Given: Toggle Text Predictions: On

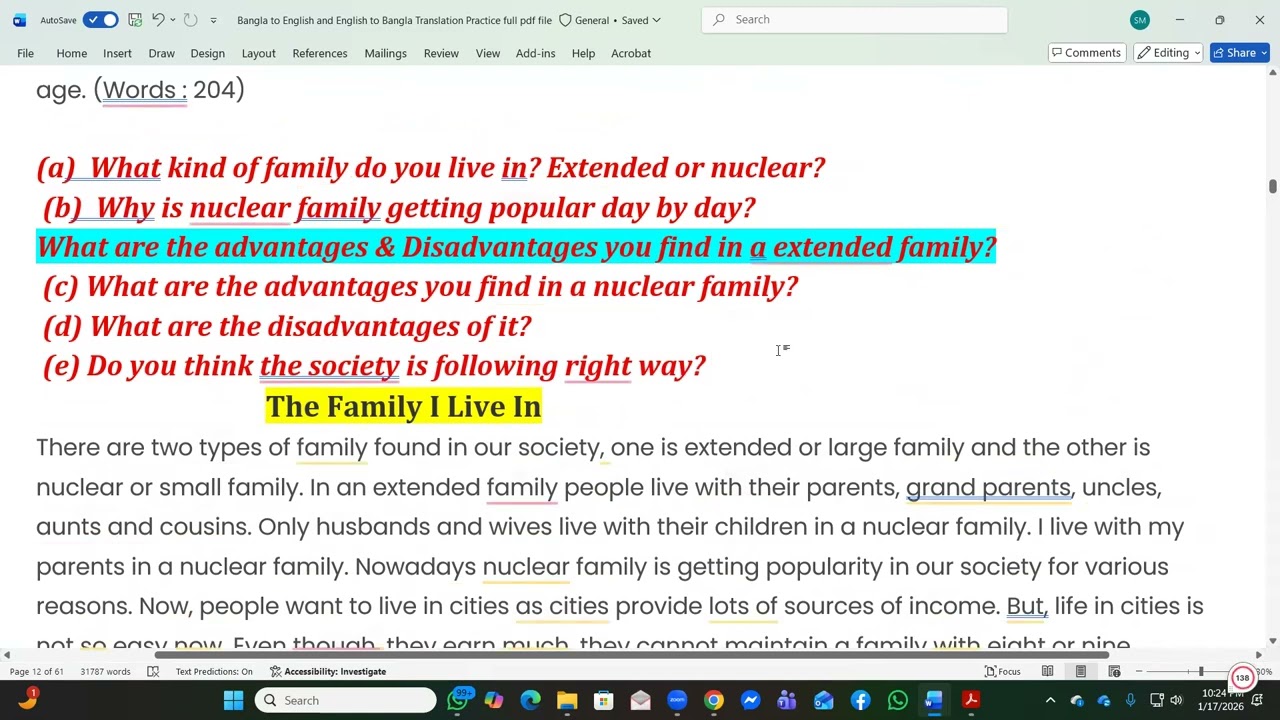Looking at the screenshot, I should click(214, 672).
